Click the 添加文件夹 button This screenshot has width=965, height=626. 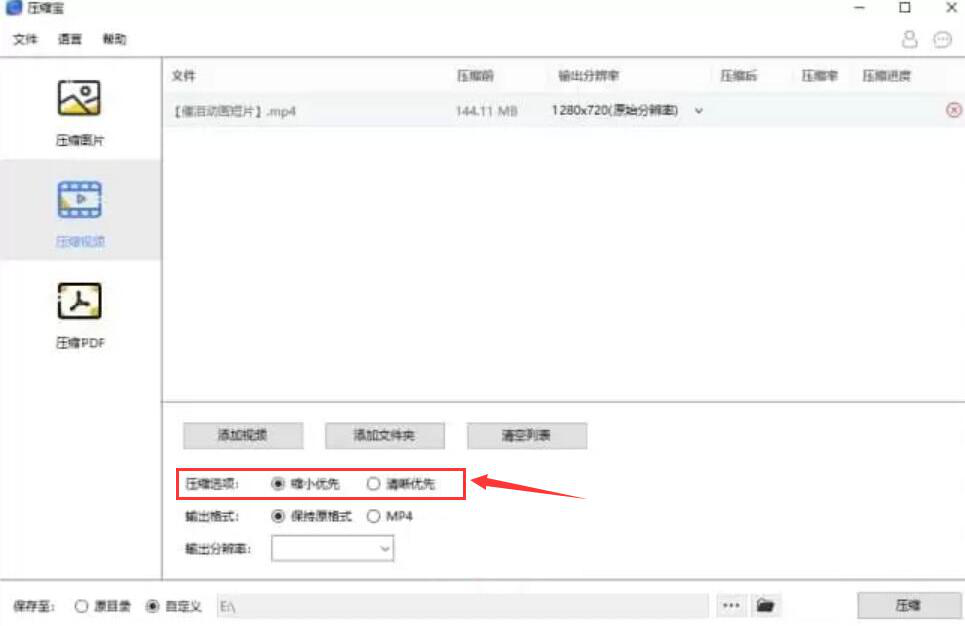click(385, 435)
